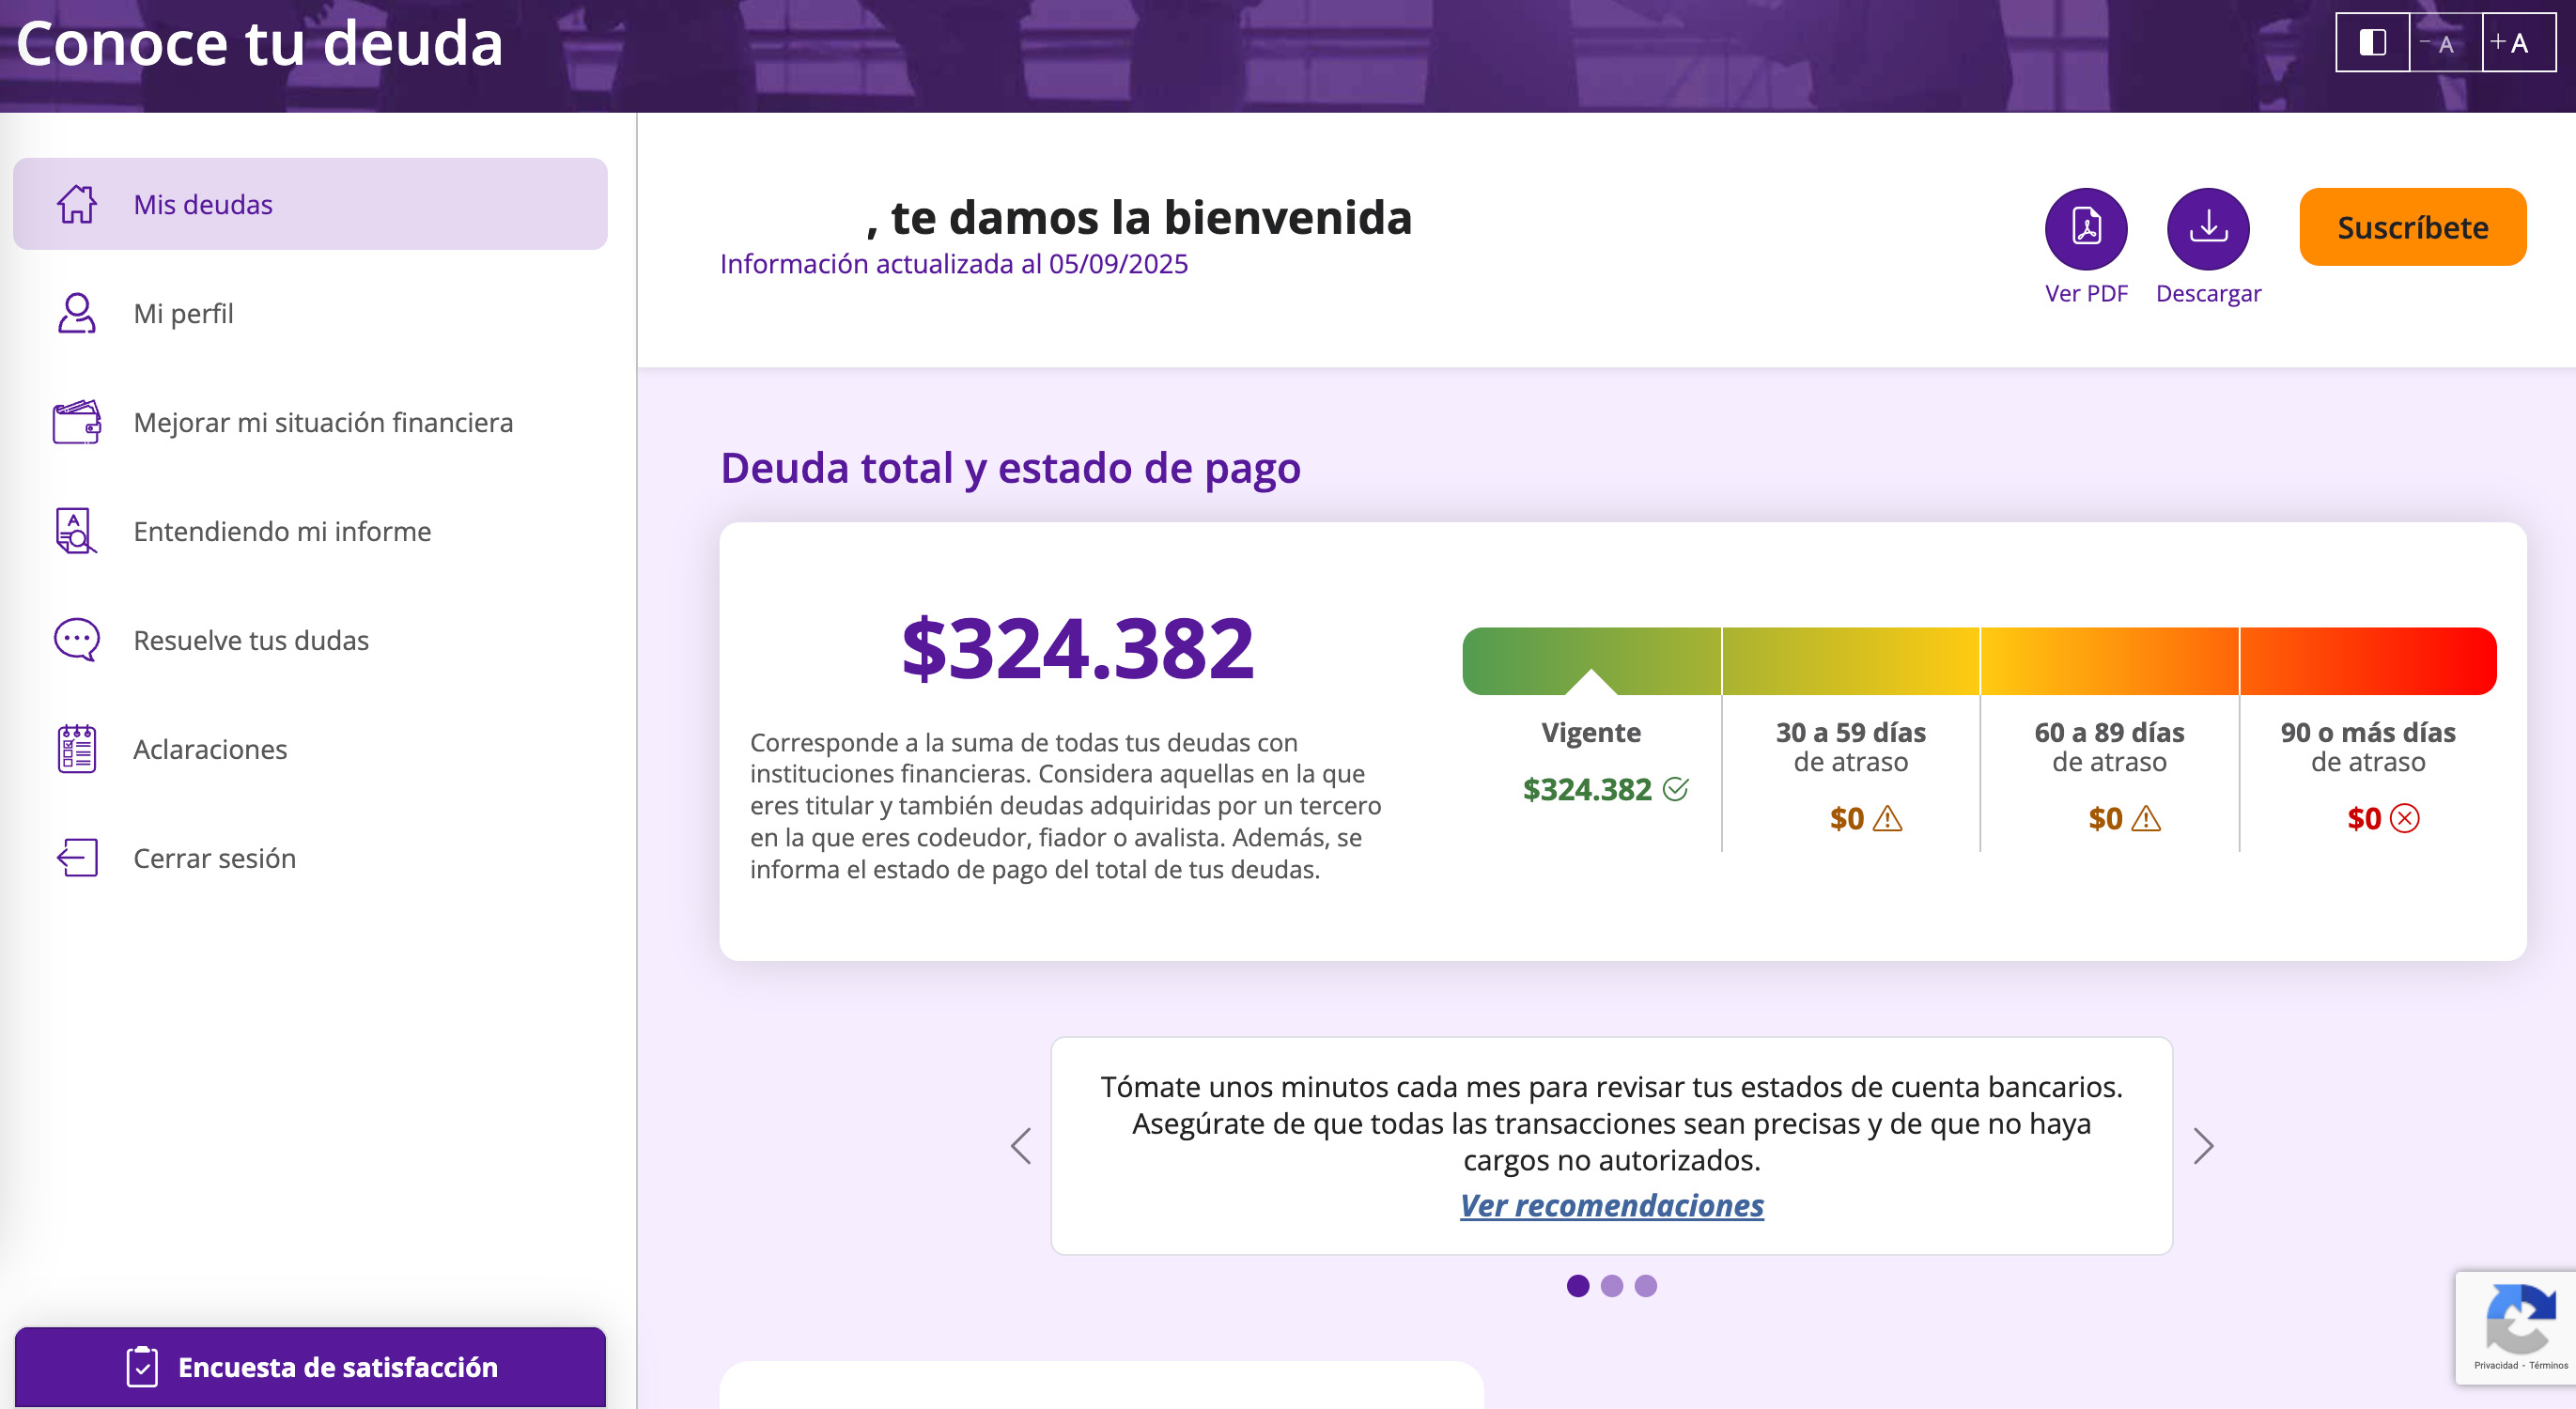Advance to the next tip with the right arrow

2201,1146
